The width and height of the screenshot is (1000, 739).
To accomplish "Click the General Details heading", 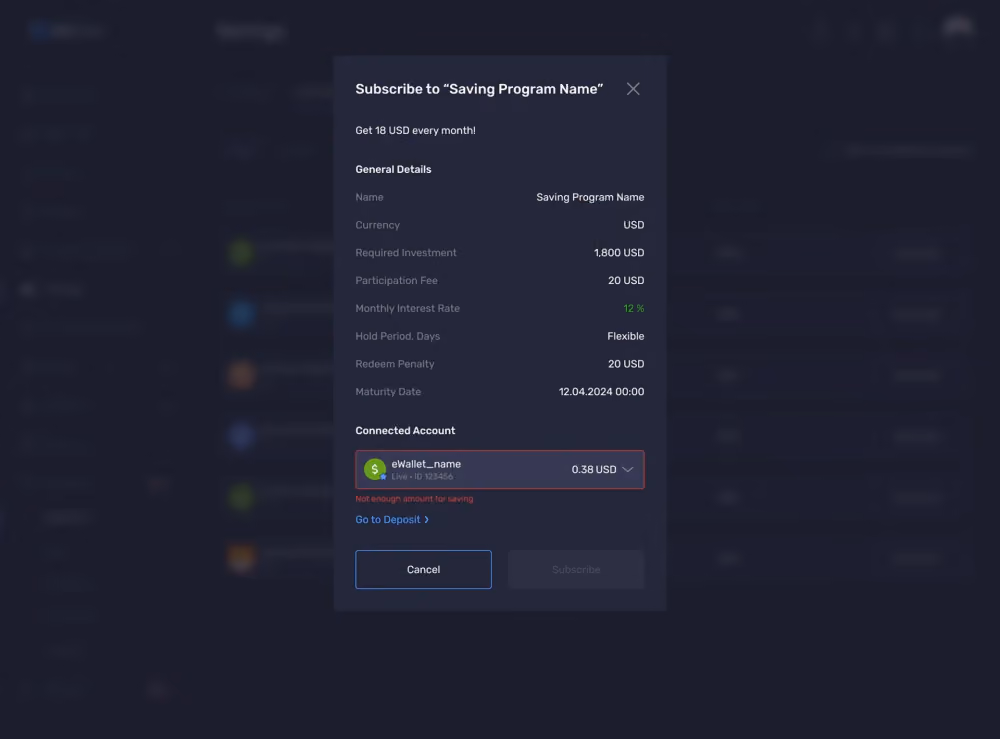I will tap(393, 170).
